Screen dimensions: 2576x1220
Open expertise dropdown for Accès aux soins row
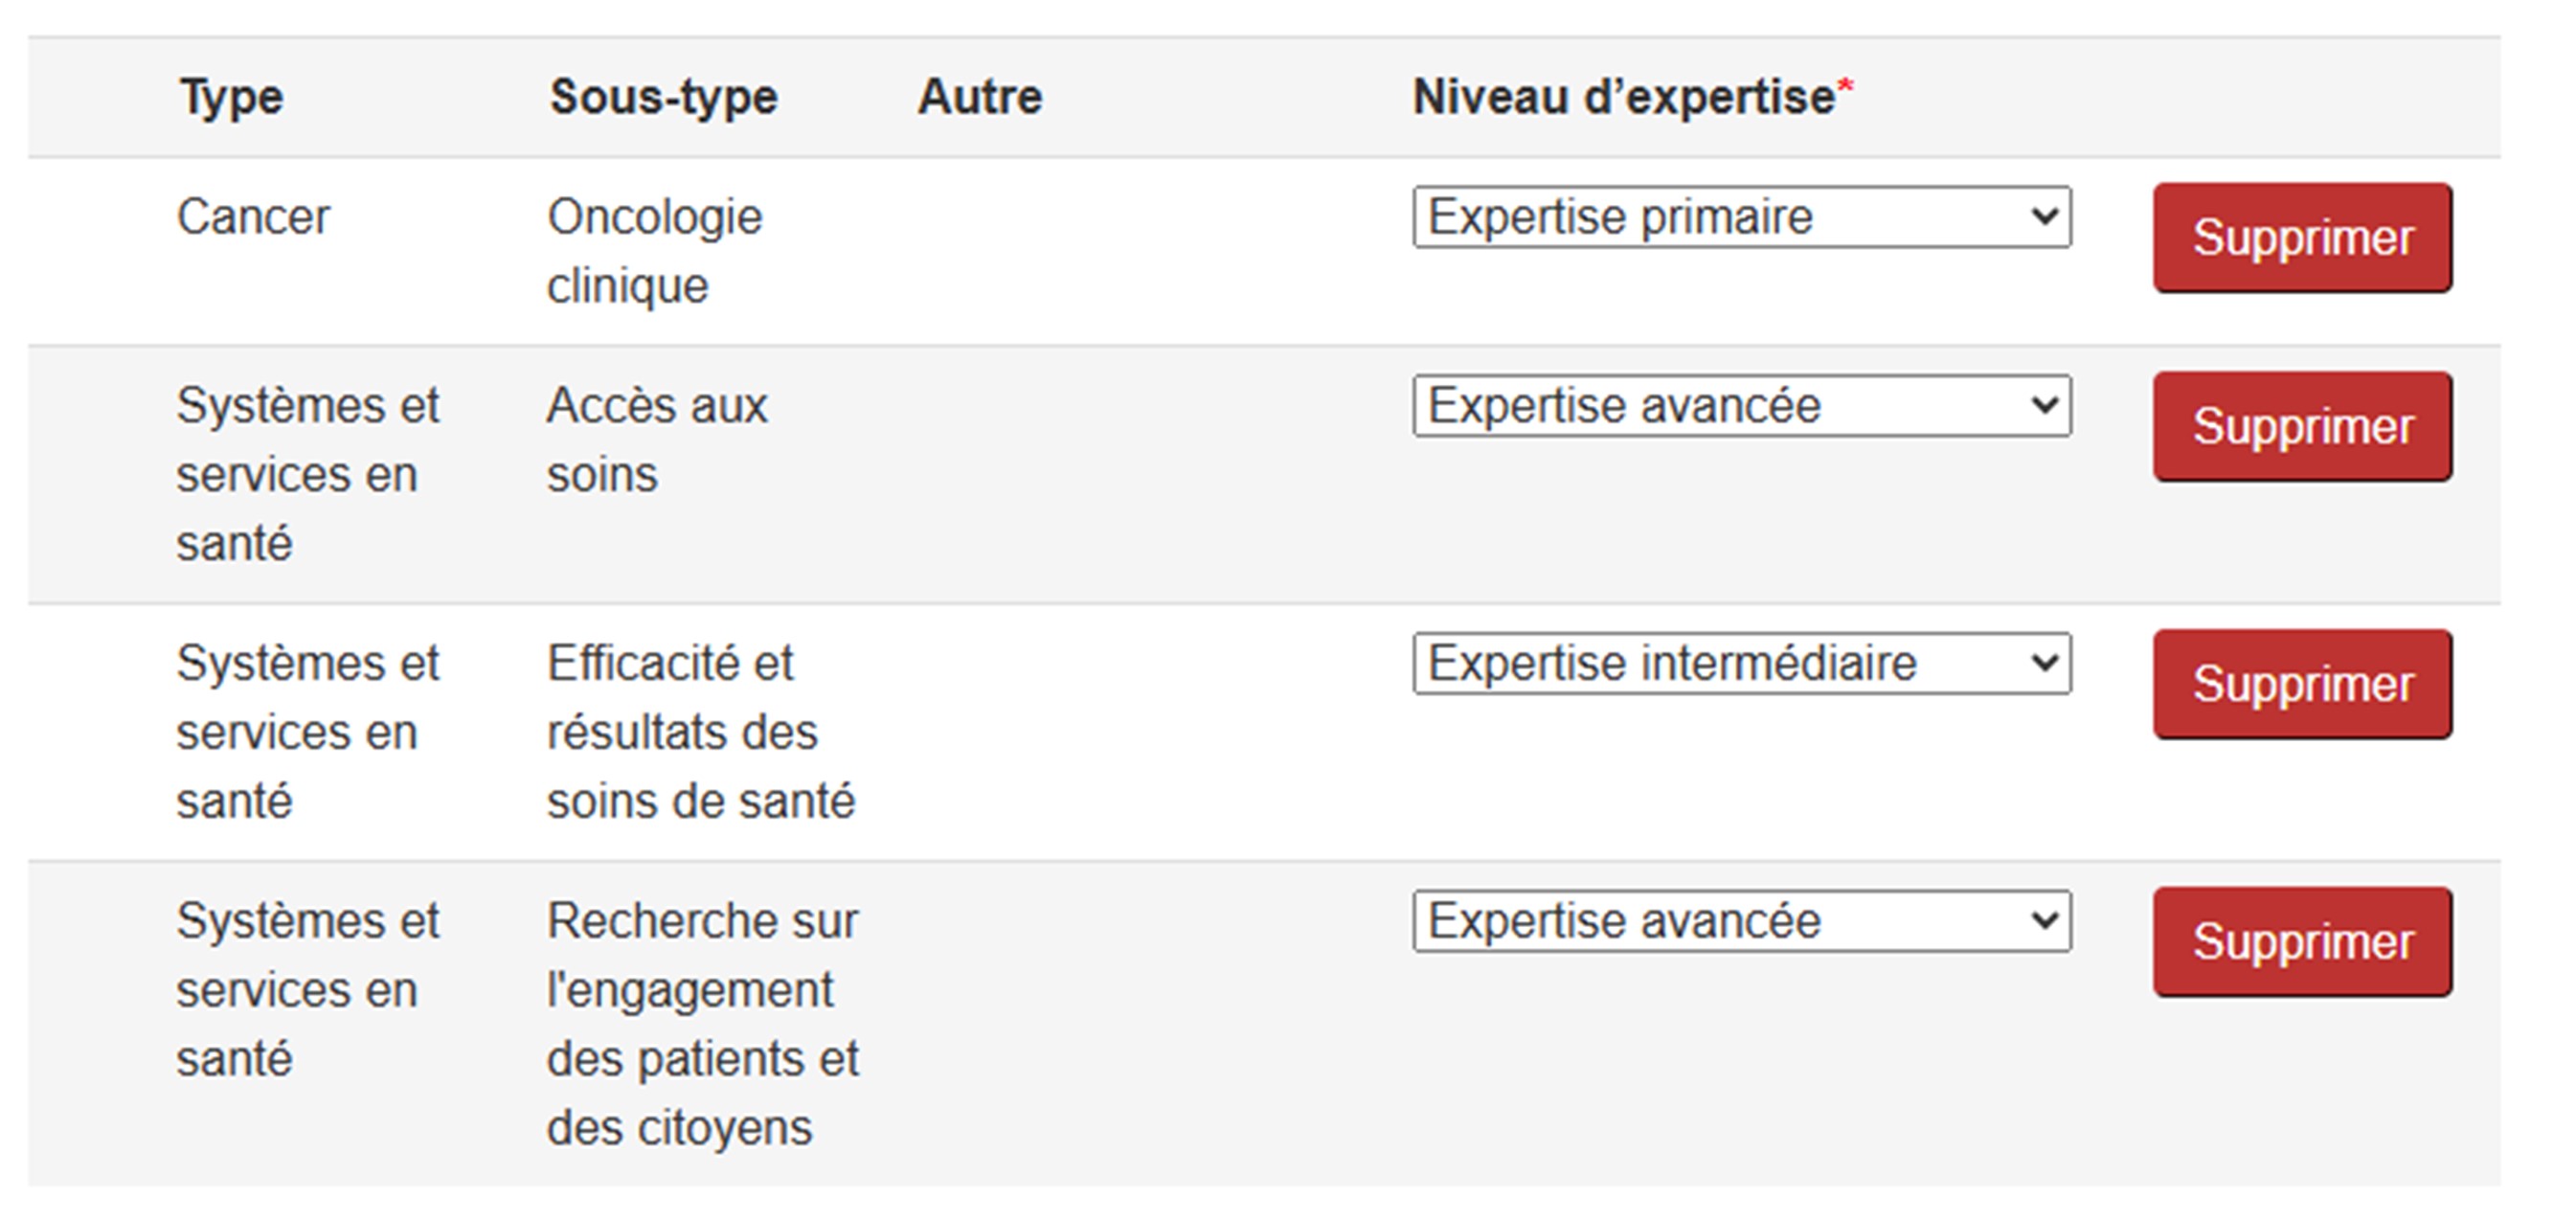click(1741, 406)
